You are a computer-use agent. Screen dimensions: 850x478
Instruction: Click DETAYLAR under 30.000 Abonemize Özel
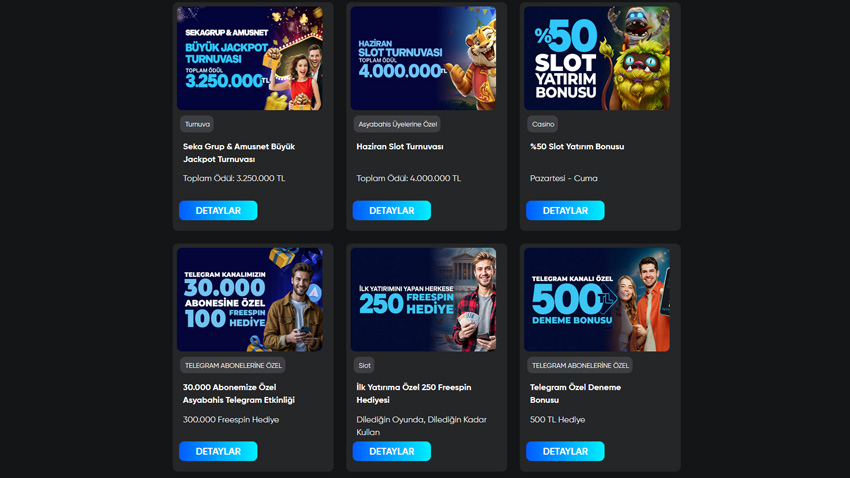point(218,451)
